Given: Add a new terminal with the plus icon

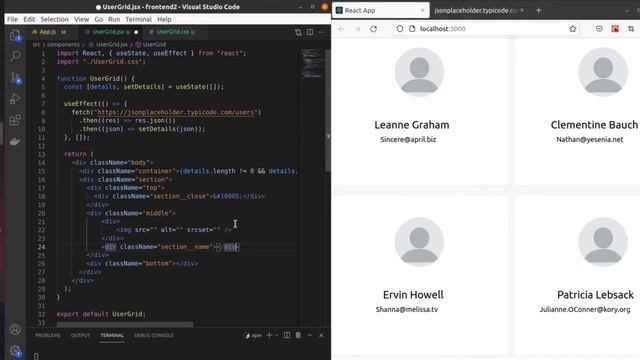Looking at the screenshot, I should (x=269, y=335).
